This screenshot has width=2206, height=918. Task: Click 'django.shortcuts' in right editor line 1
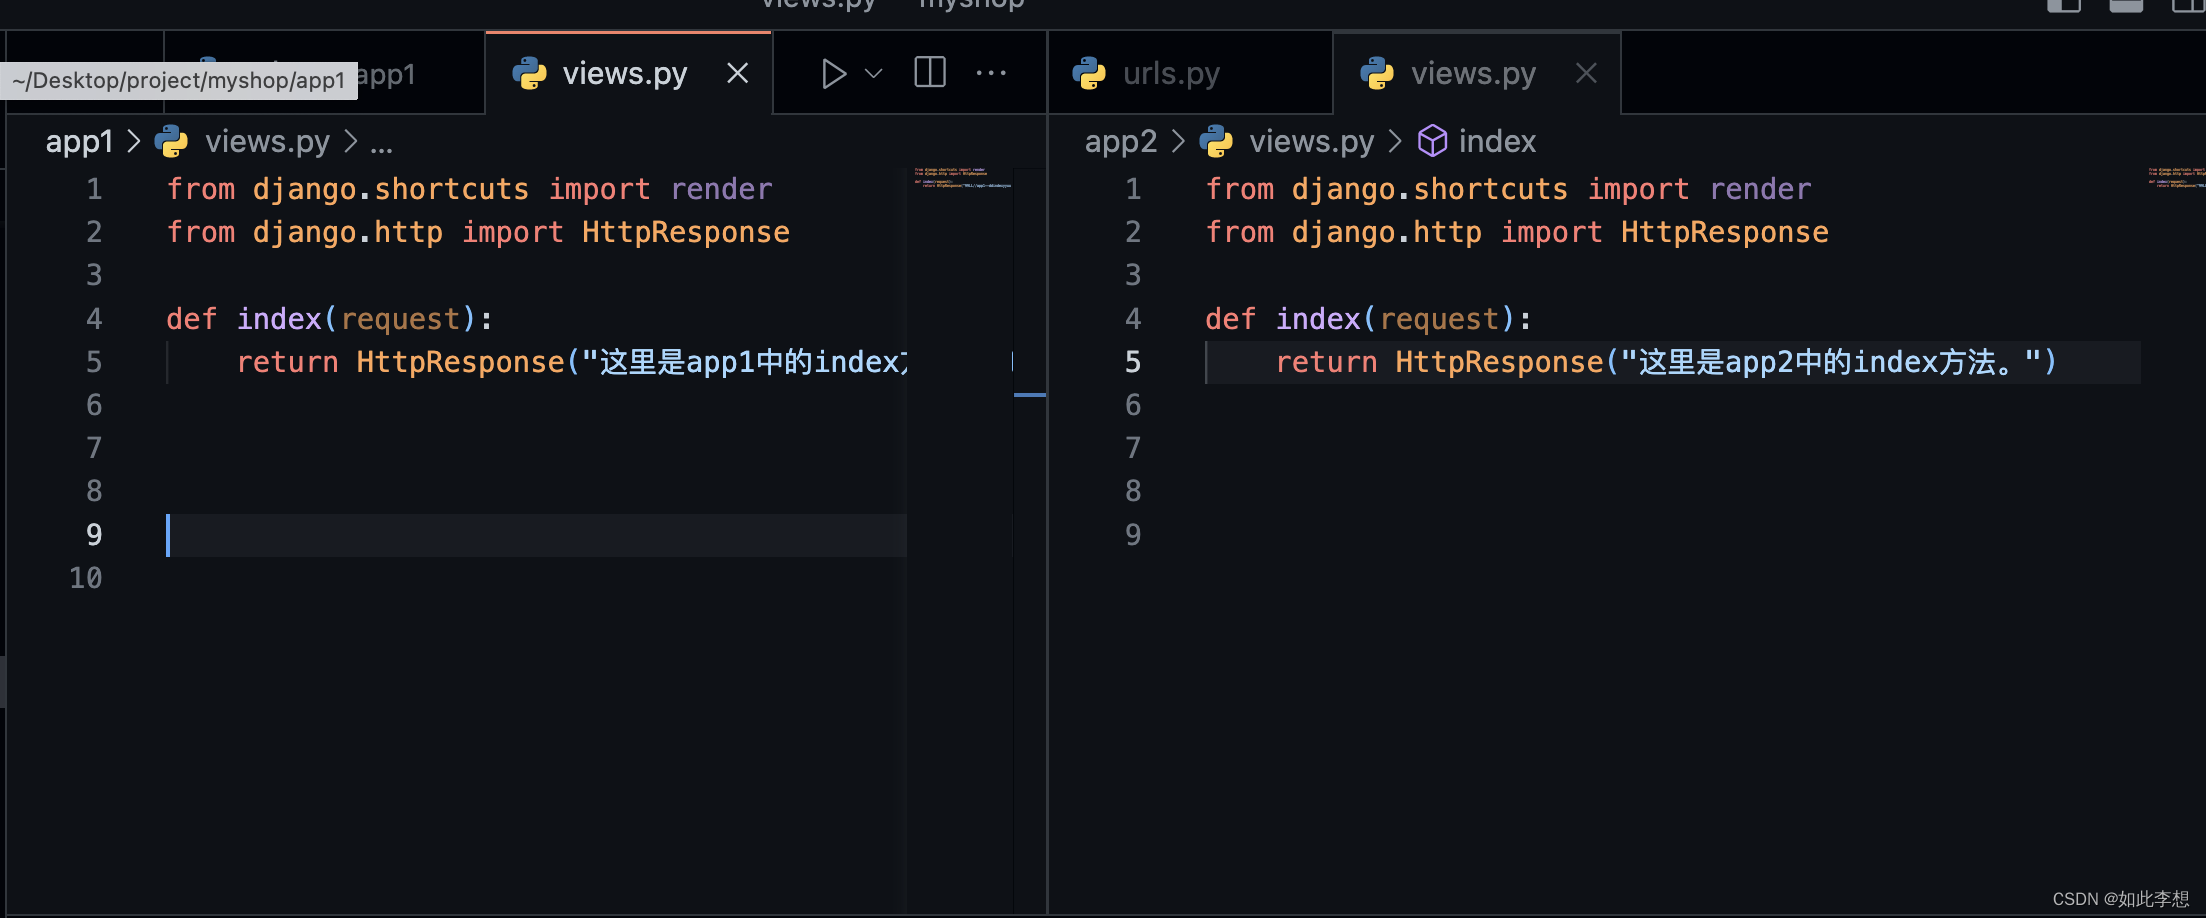tap(1429, 189)
